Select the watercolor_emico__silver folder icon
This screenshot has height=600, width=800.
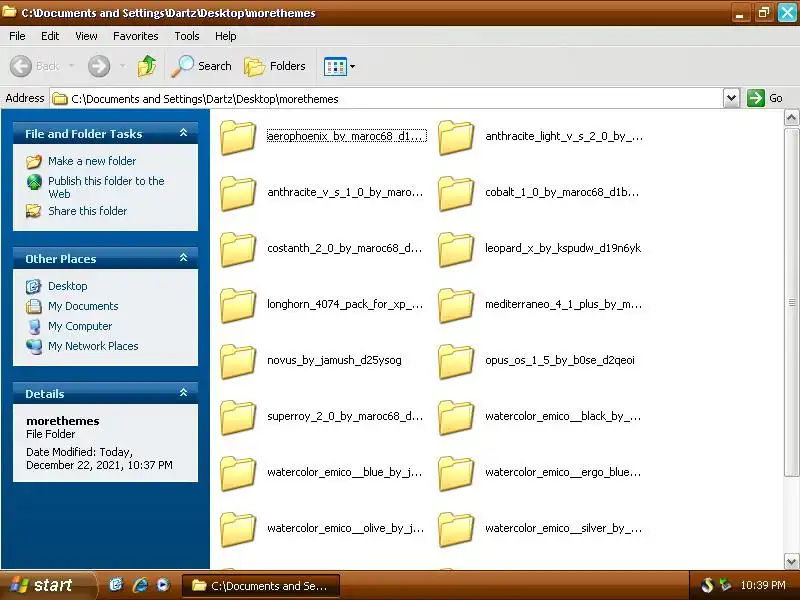pyautogui.click(x=456, y=530)
